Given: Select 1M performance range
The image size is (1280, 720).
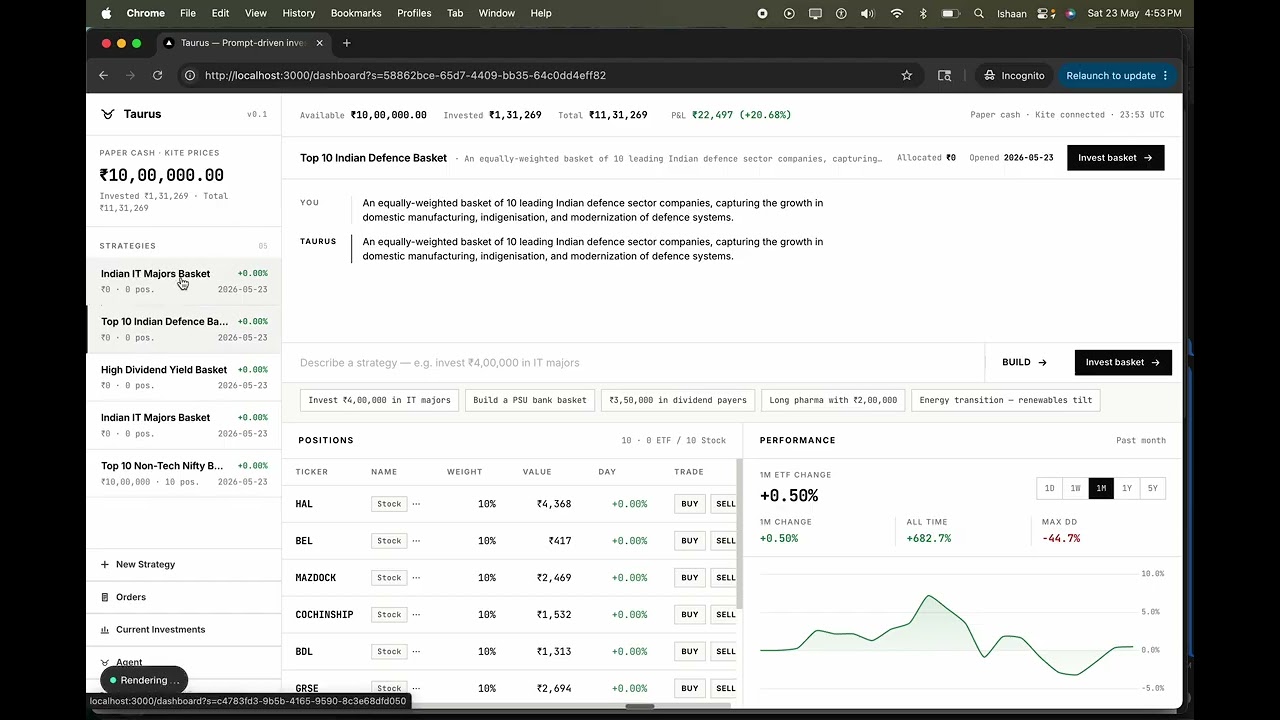Looking at the screenshot, I should click(1101, 488).
